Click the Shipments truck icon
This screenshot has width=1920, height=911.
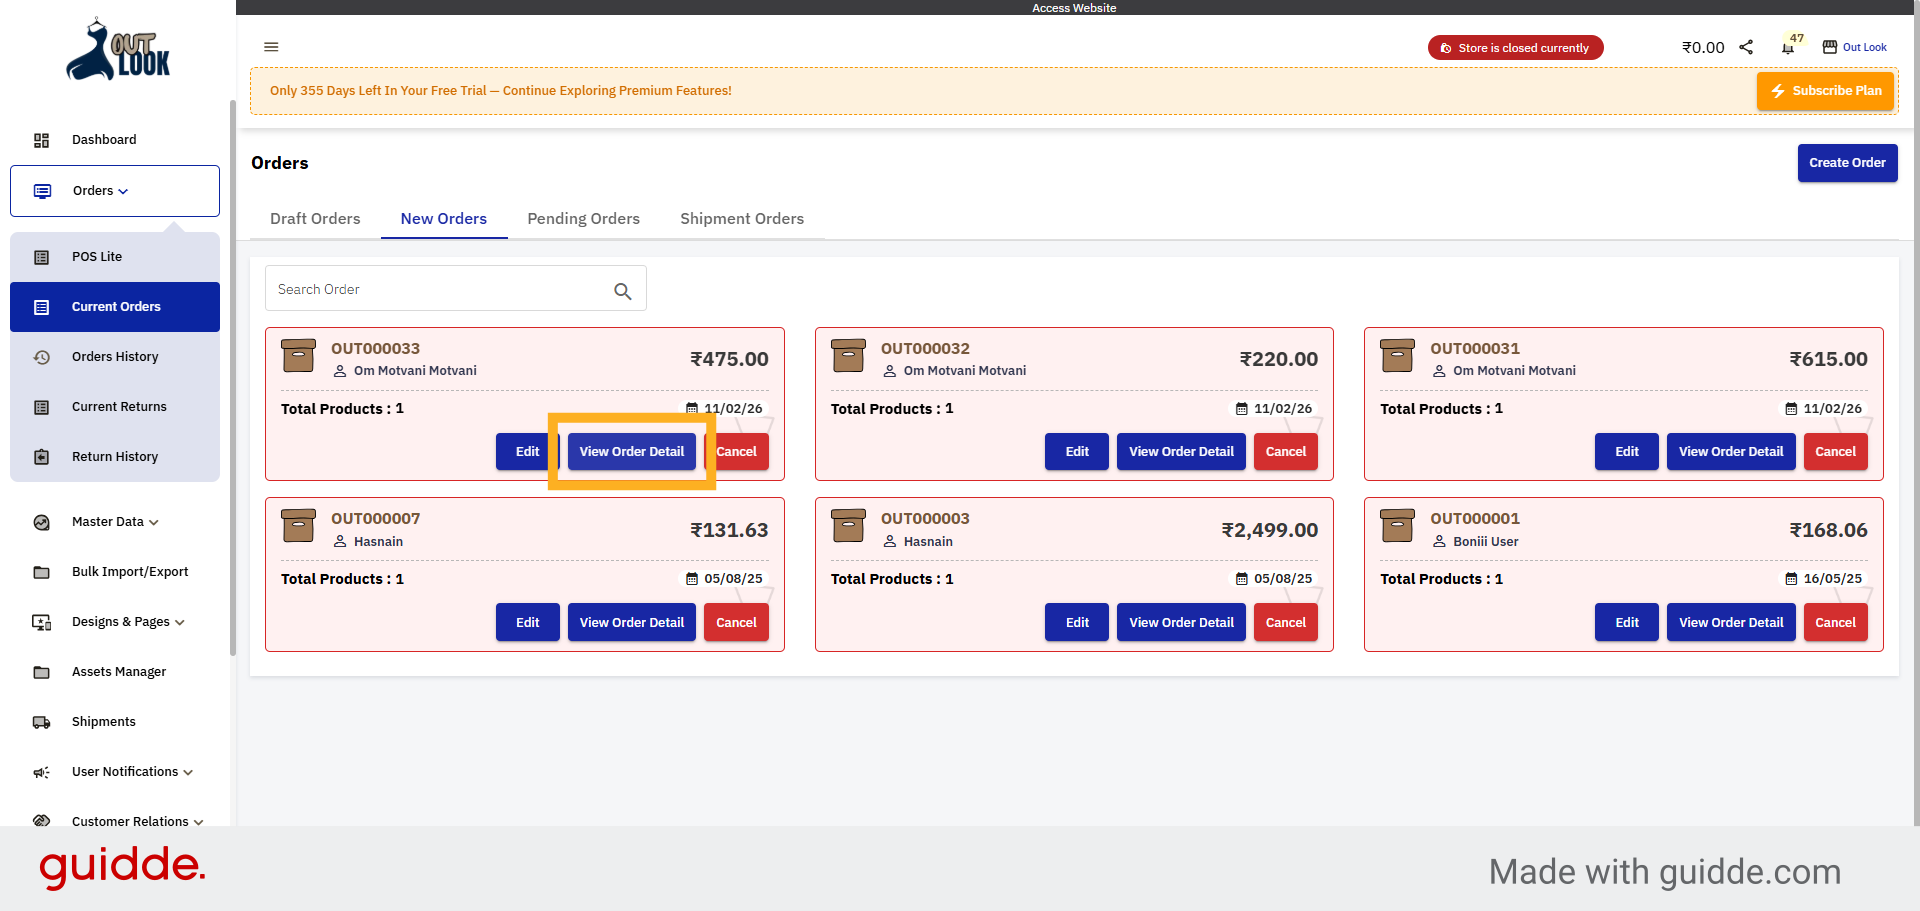(x=41, y=722)
